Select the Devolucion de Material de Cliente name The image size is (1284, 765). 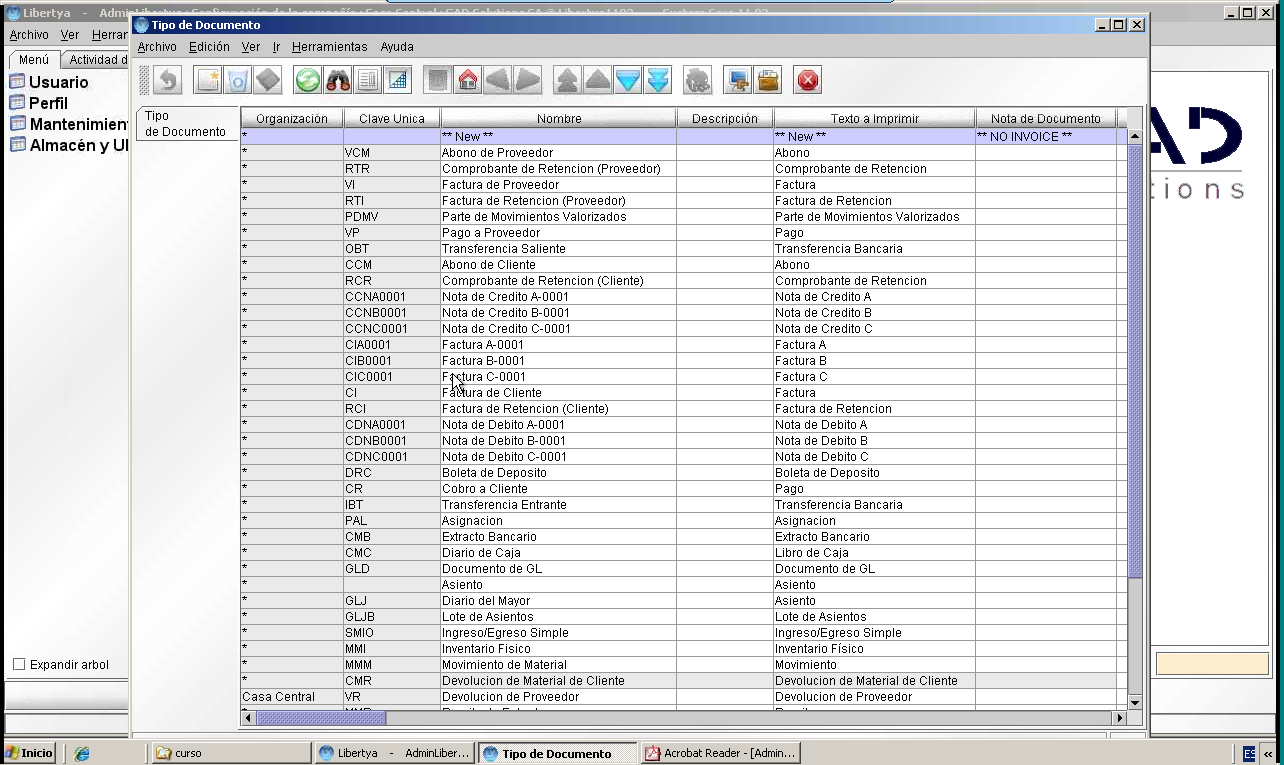point(559,681)
